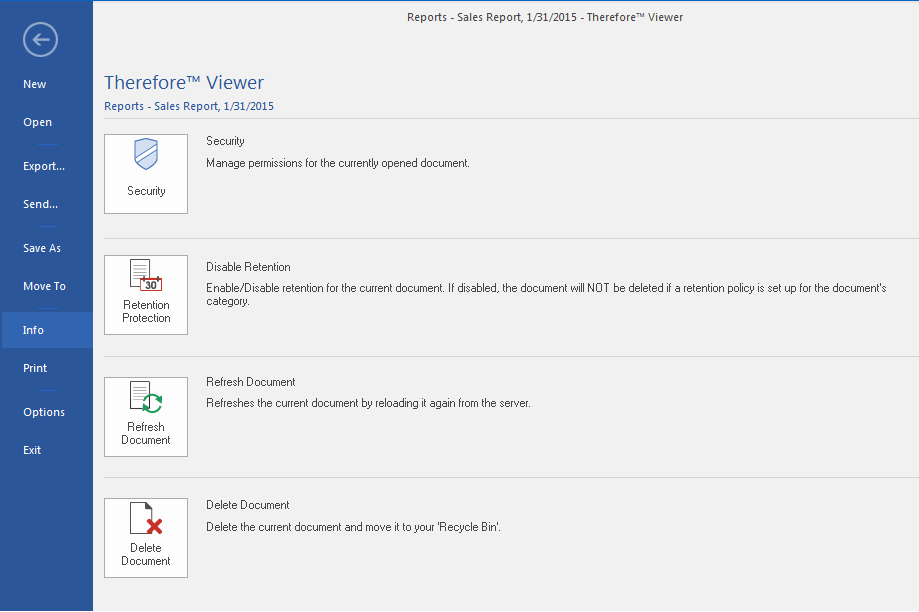Click the Retention Protection calendar document icon
Screen dimensions: 919x612
[146, 275]
